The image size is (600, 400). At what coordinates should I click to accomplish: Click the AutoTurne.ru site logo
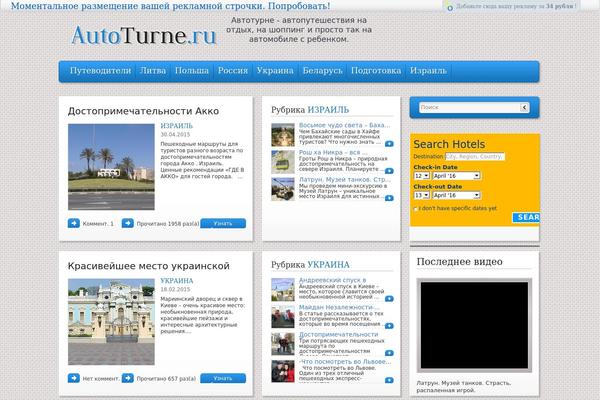click(x=144, y=36)
